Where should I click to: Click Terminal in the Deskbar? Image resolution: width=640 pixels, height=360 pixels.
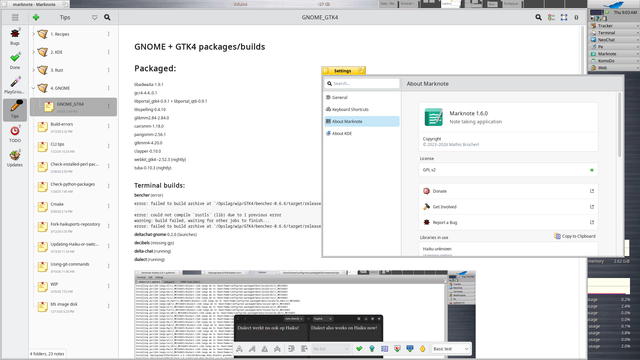click(x=613, y=33)
